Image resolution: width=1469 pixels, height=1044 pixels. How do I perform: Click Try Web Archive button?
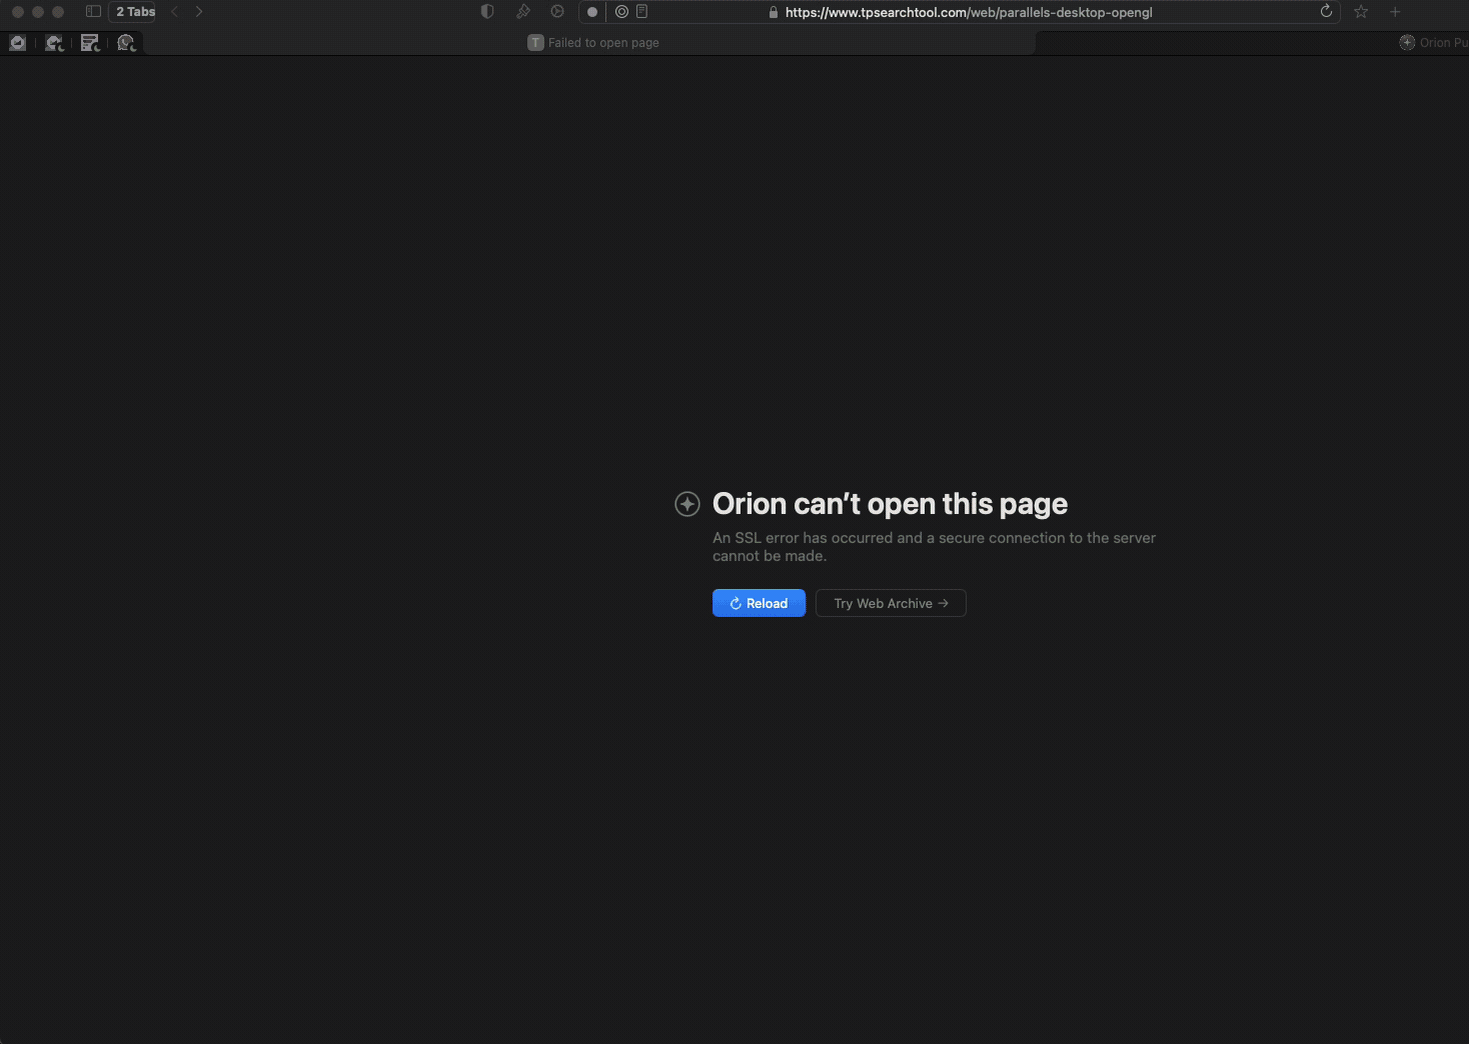coord(890,603)
